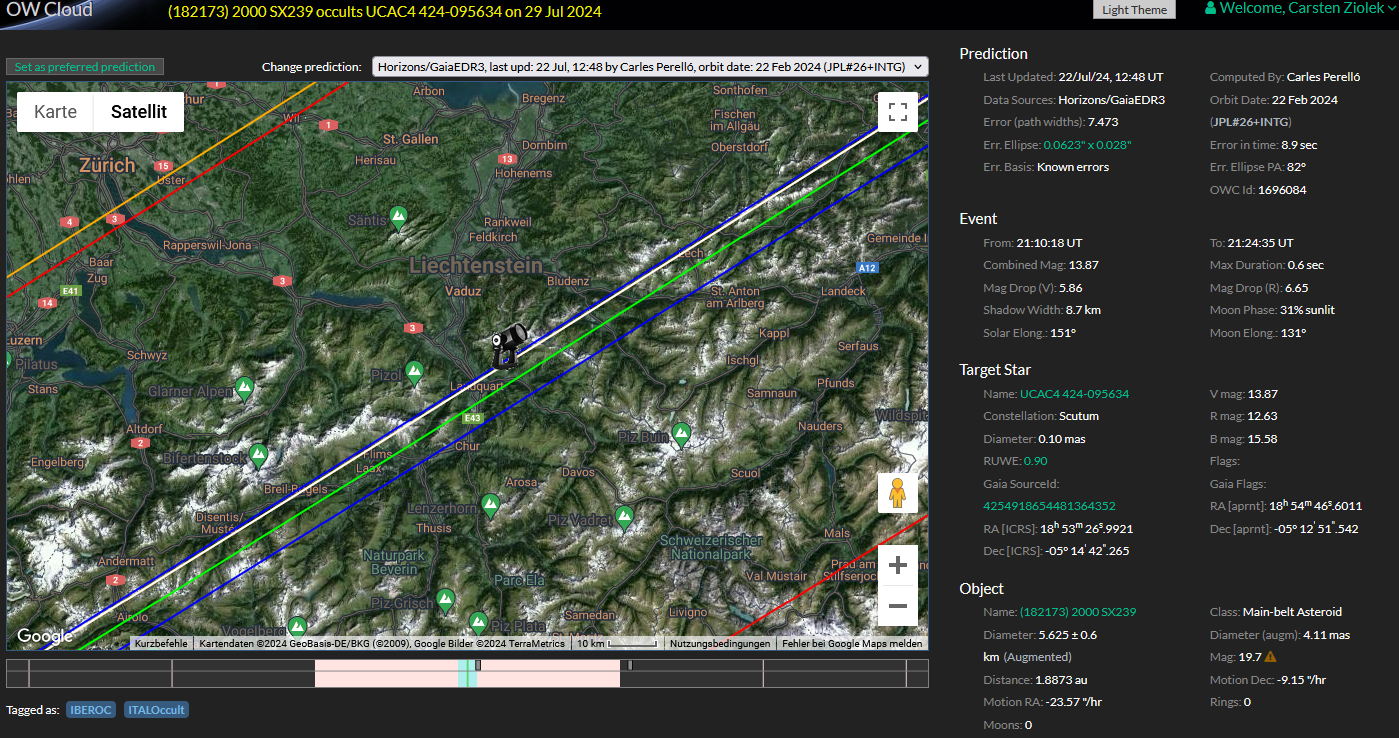Toggle fullscreen map view
Screen dimensions: 1399x738
pos(897,112)
